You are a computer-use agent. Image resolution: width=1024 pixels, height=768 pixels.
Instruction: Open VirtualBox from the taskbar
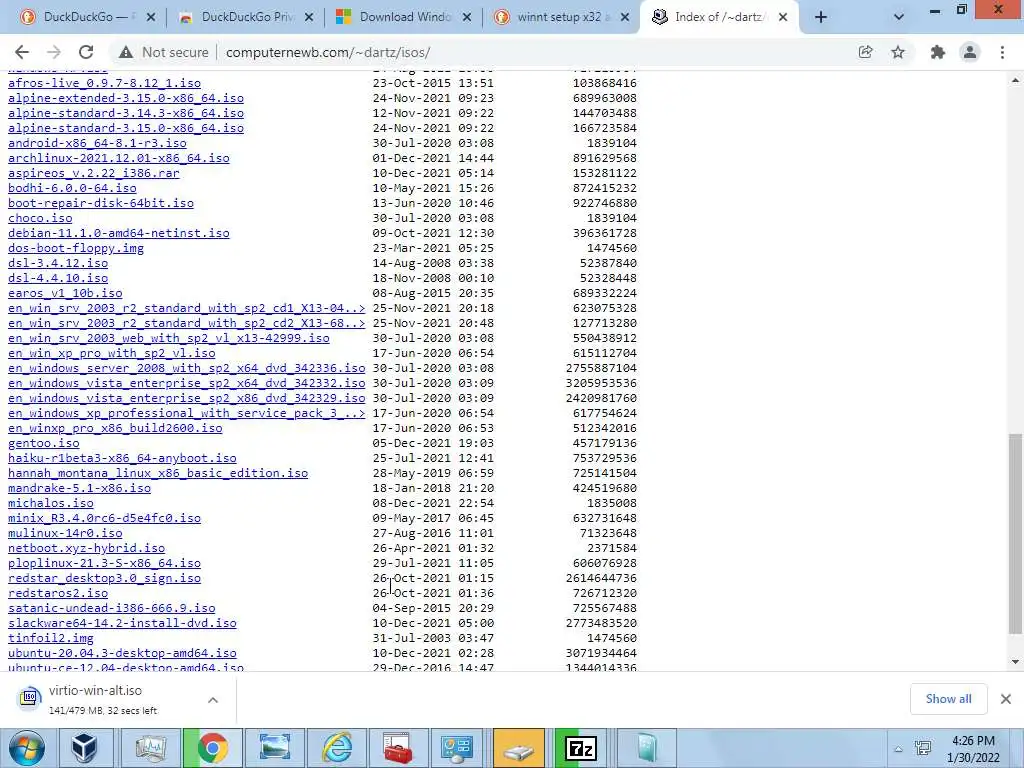(84, 748)
